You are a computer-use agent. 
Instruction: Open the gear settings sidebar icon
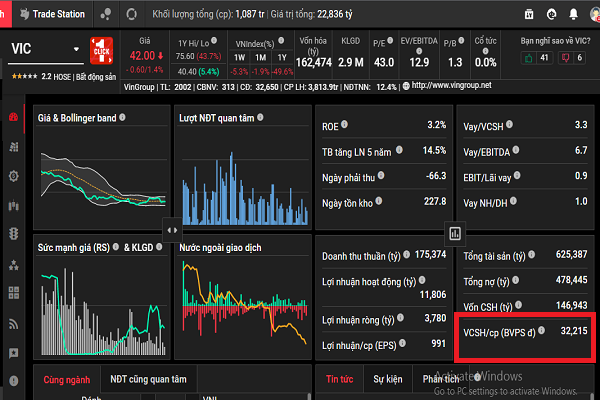[13, 176]
